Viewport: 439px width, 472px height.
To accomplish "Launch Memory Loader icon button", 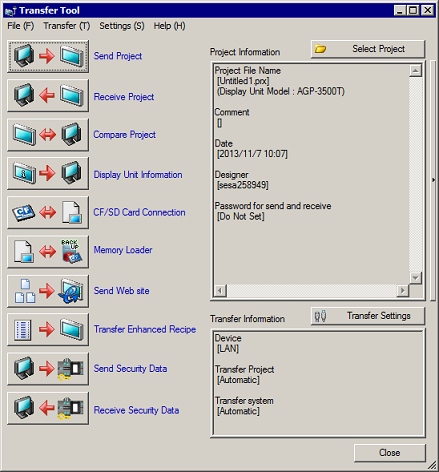I will tap(48, 252).
